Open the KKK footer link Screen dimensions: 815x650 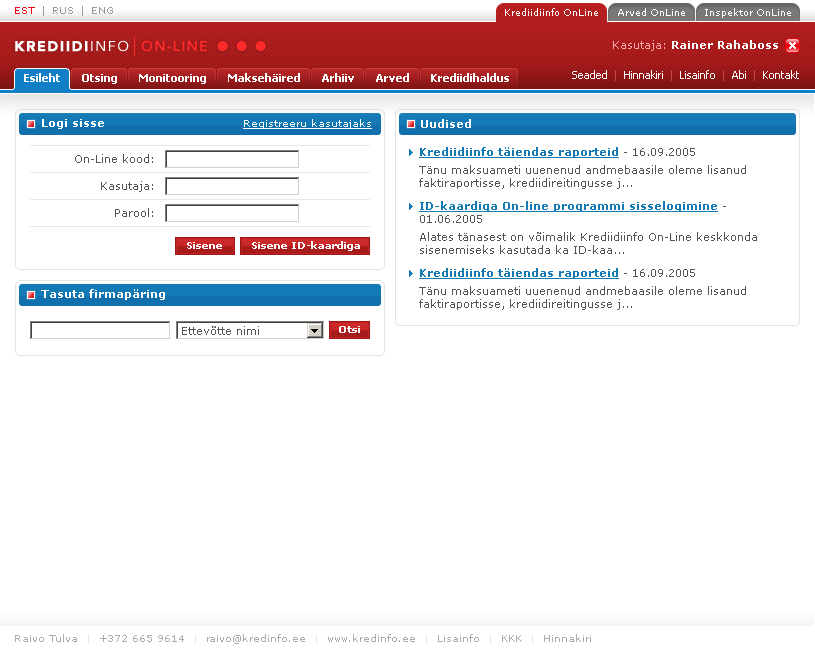[511, 639]
